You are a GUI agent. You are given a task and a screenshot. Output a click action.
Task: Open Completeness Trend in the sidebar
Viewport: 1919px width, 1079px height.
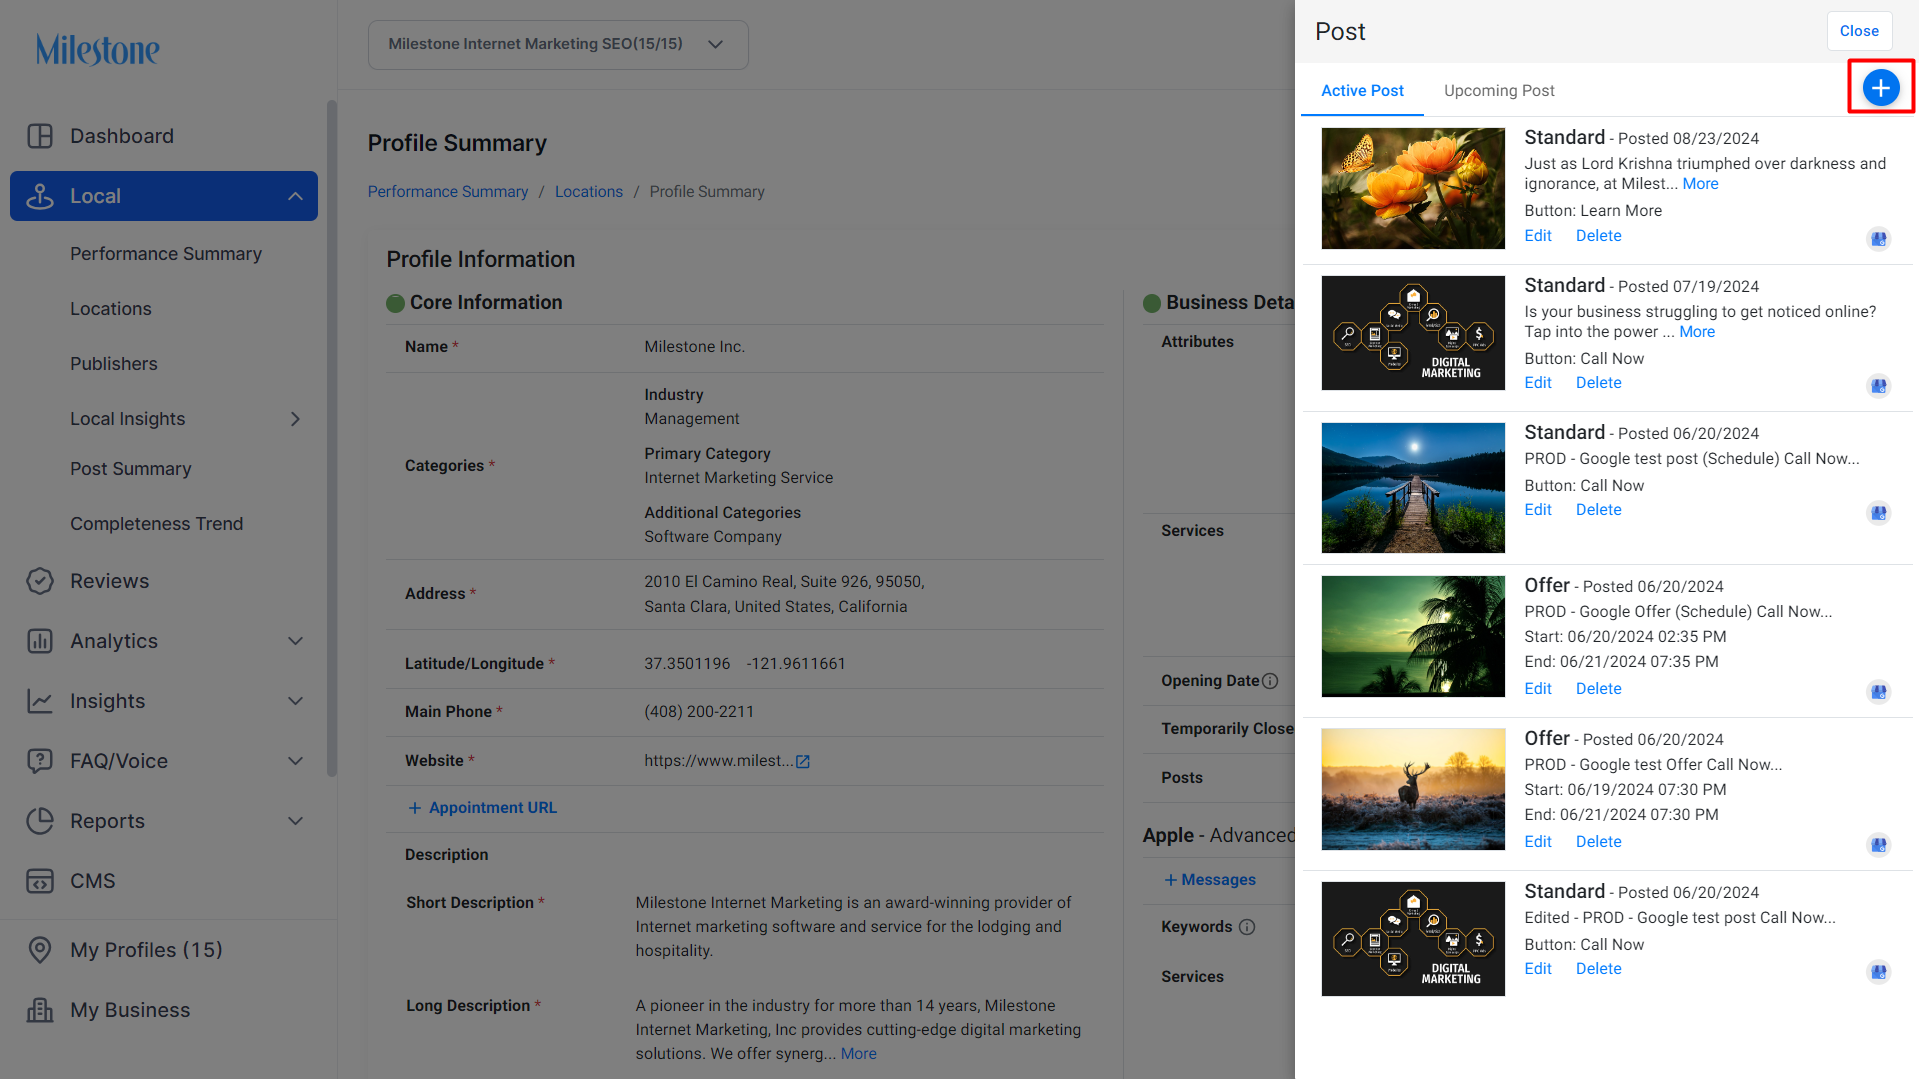157,524
